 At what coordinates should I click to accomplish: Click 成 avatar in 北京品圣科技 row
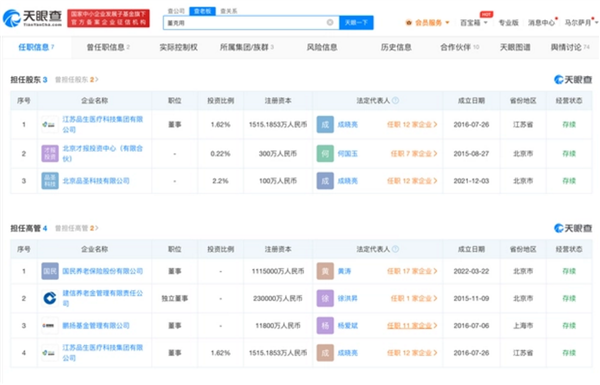[325, 181]
